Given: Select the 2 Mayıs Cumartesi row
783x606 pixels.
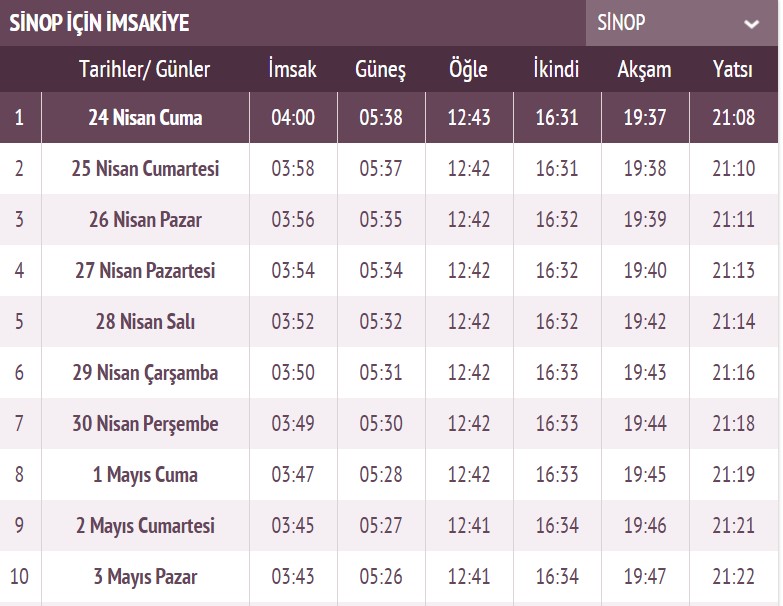Looking at the screenshot, I should coord(145,526).
